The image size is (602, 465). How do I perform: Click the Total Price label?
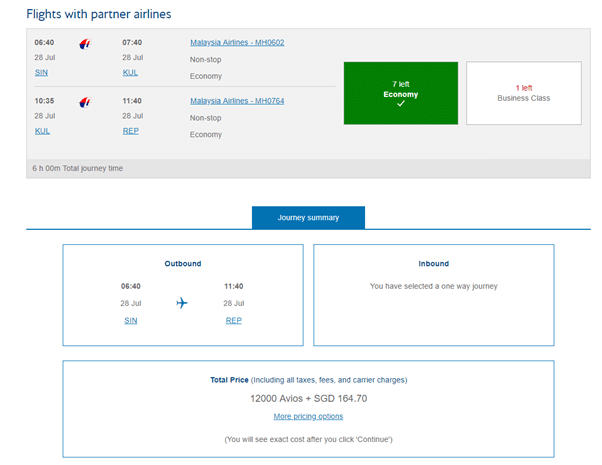click(229, 380)
